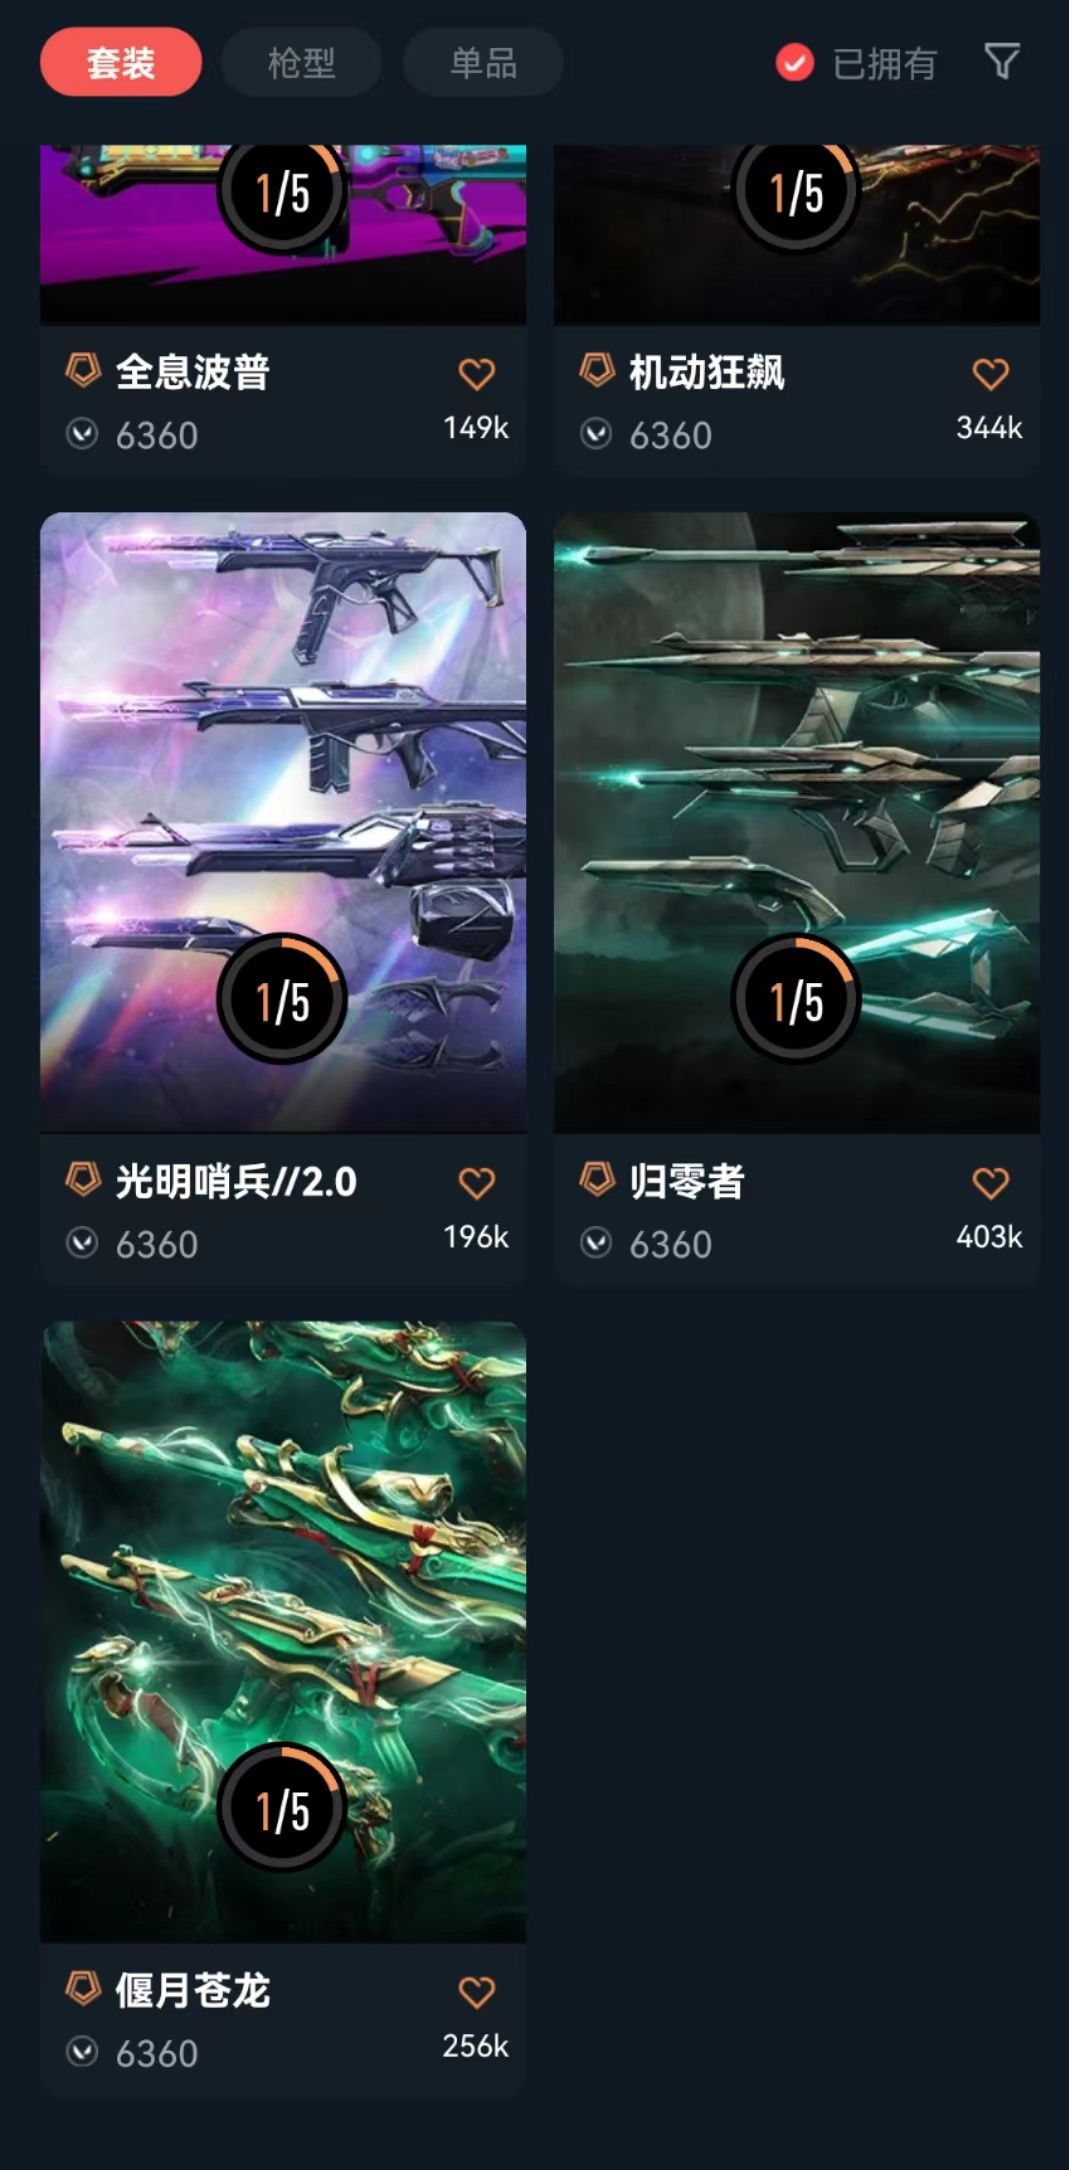Click the 全息波普 bundle title

click(x=193, y=372)
